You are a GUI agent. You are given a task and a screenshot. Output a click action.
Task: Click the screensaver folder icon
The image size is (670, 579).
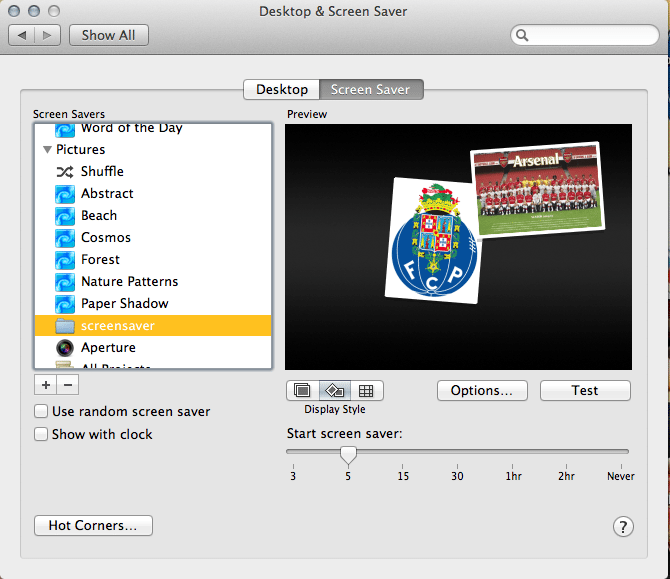coord(65,326)
